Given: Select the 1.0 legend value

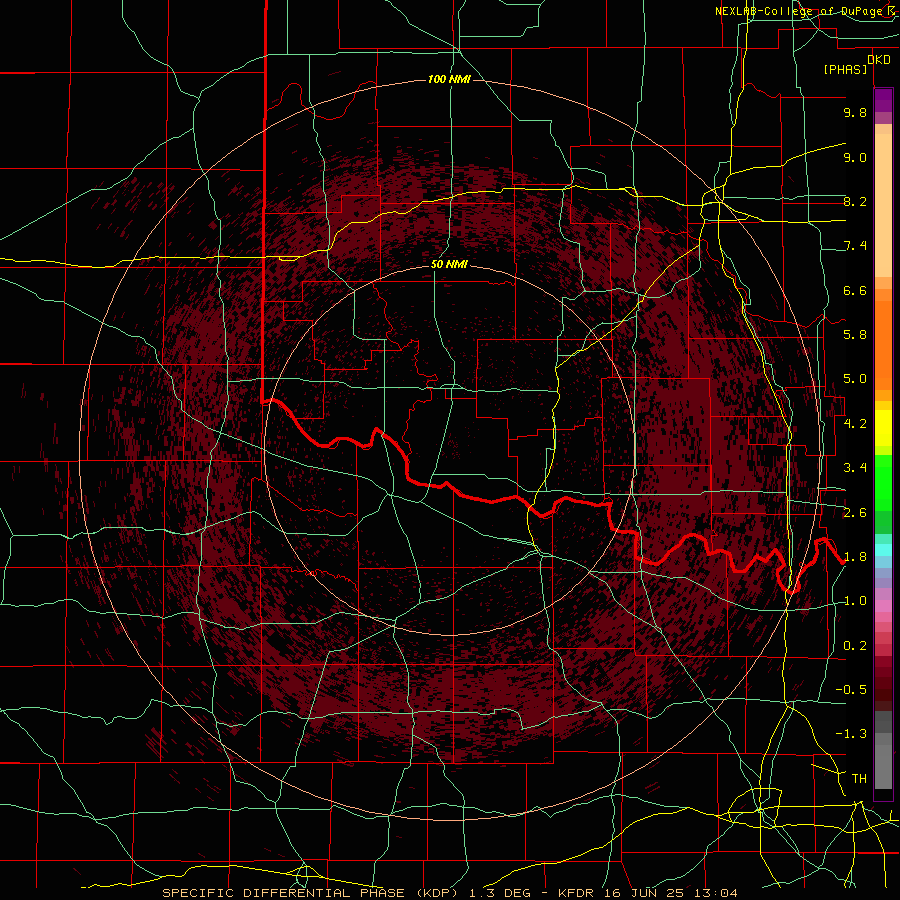Looking at the screenshot, I should click(x=855, y=601).
